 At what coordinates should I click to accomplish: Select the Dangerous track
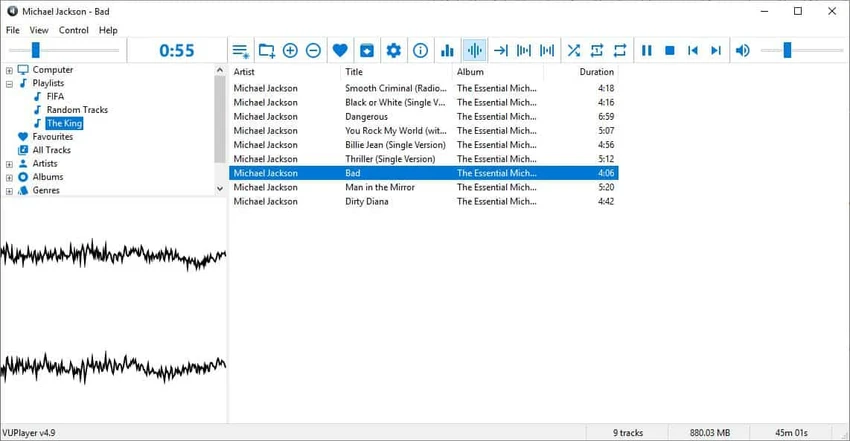coord(424,116)
